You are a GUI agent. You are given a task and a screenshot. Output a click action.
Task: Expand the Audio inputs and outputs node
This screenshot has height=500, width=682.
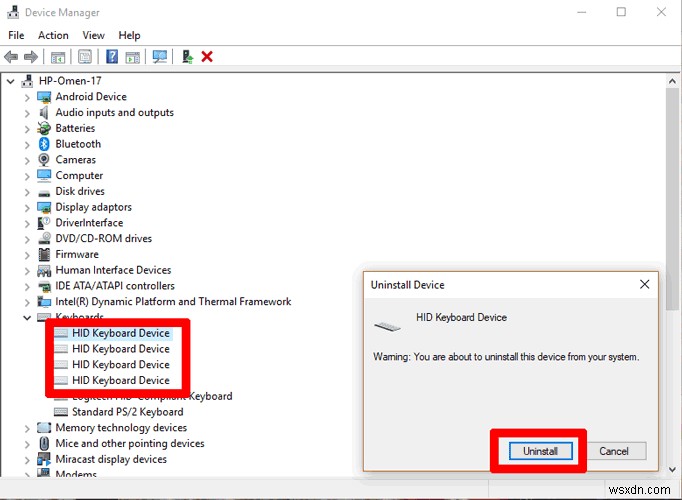tap(27, 113)
